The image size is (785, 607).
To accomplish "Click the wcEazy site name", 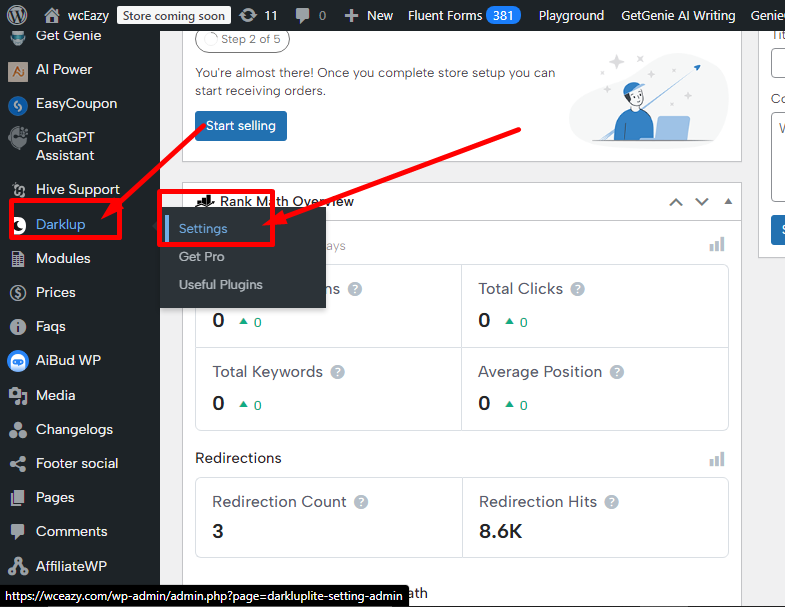I will point(88,16).
